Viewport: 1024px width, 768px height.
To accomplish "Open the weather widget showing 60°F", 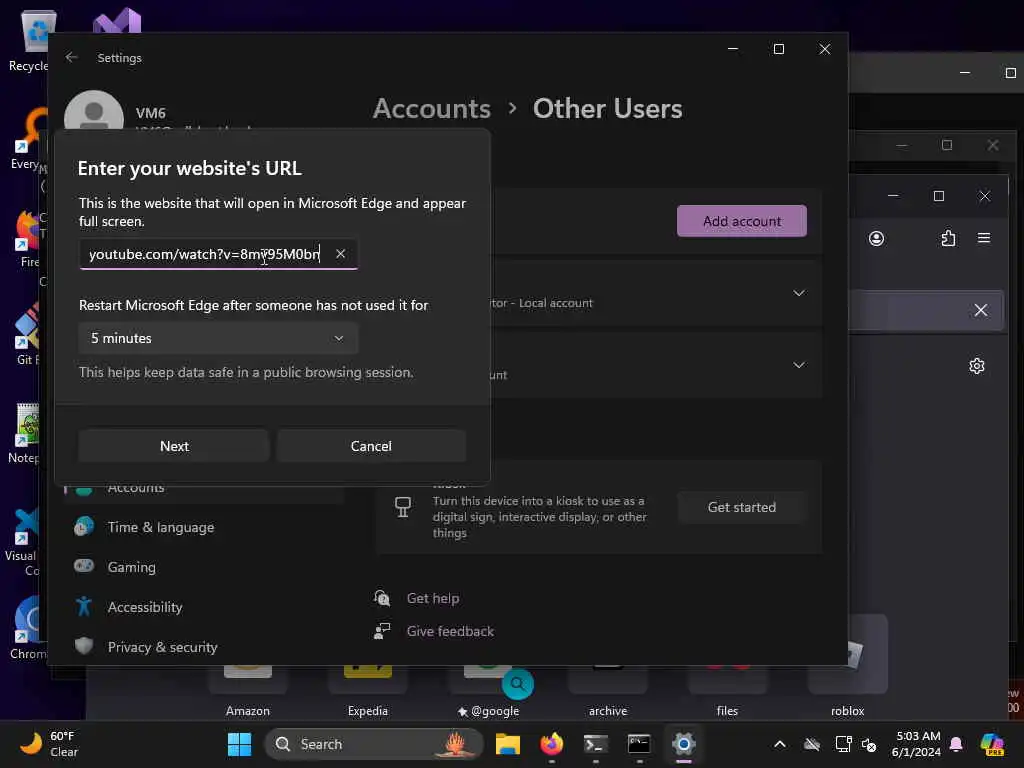I will [49, 744].
